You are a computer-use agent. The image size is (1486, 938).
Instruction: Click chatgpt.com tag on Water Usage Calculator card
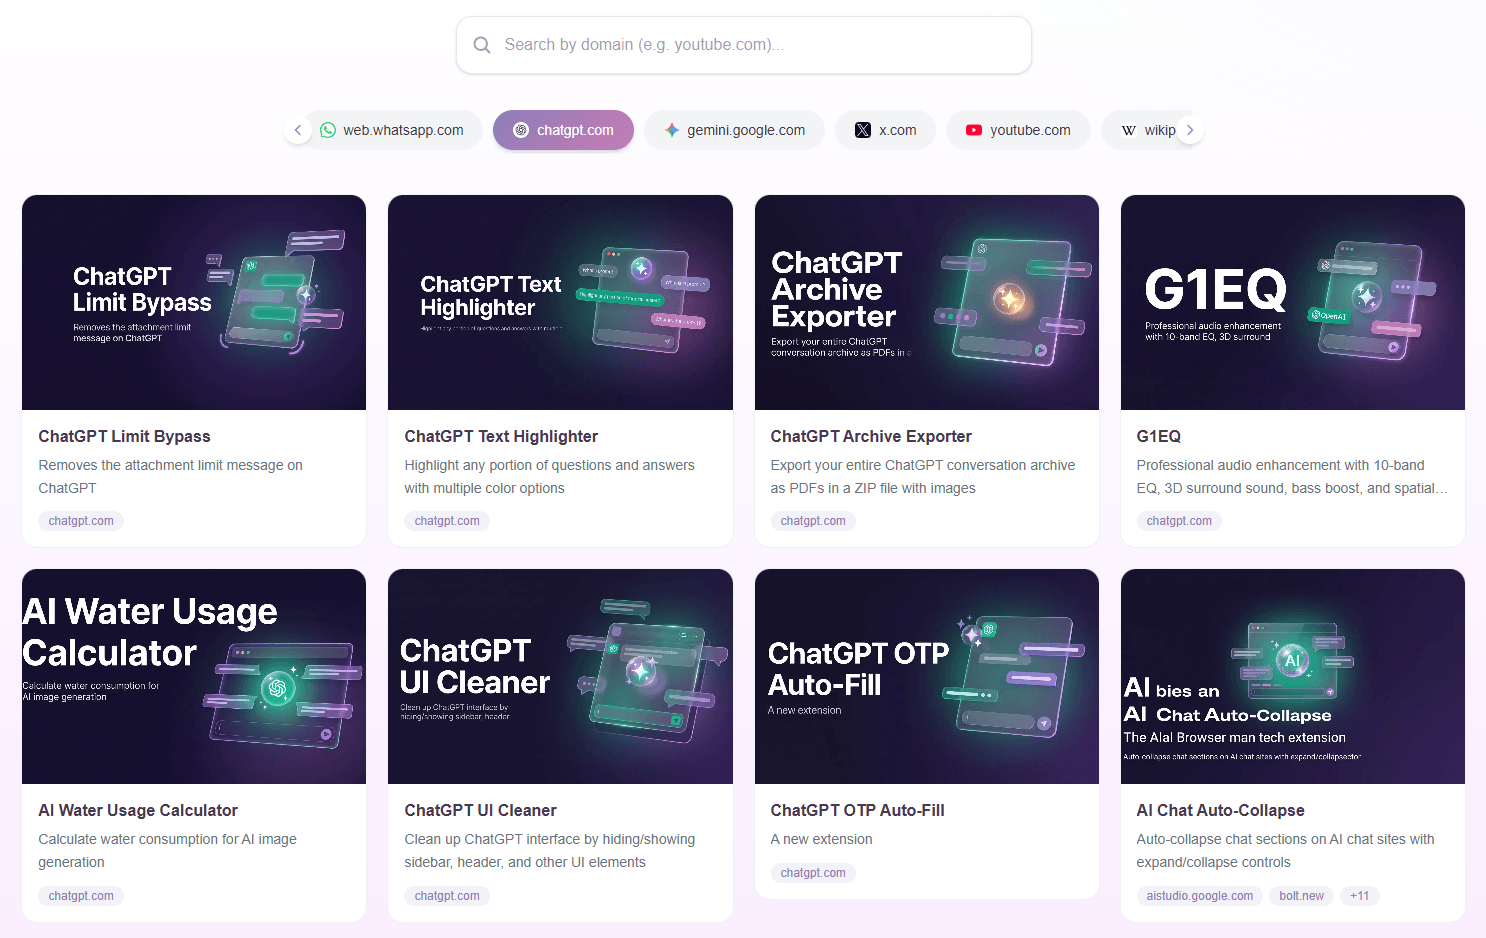81,896
